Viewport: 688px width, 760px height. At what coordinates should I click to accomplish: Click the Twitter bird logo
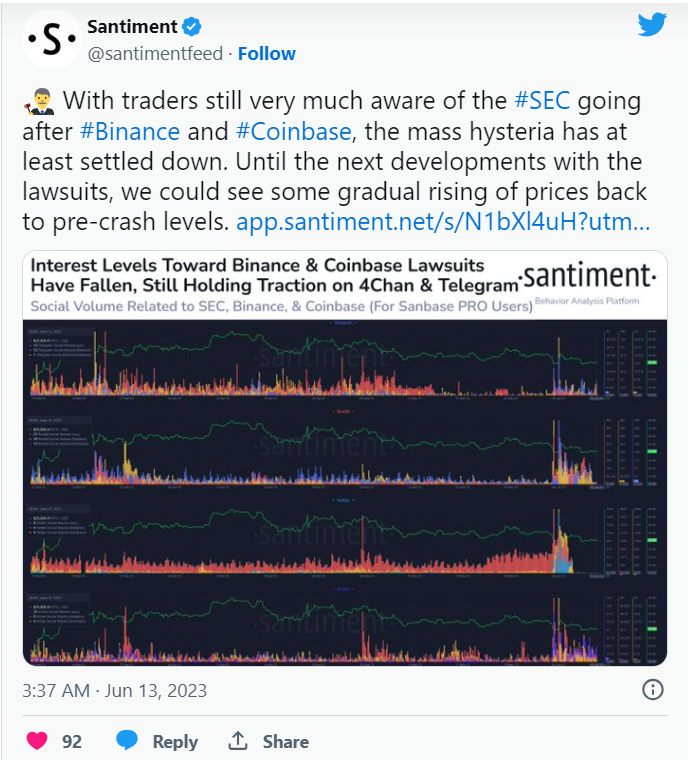[652, 25]
